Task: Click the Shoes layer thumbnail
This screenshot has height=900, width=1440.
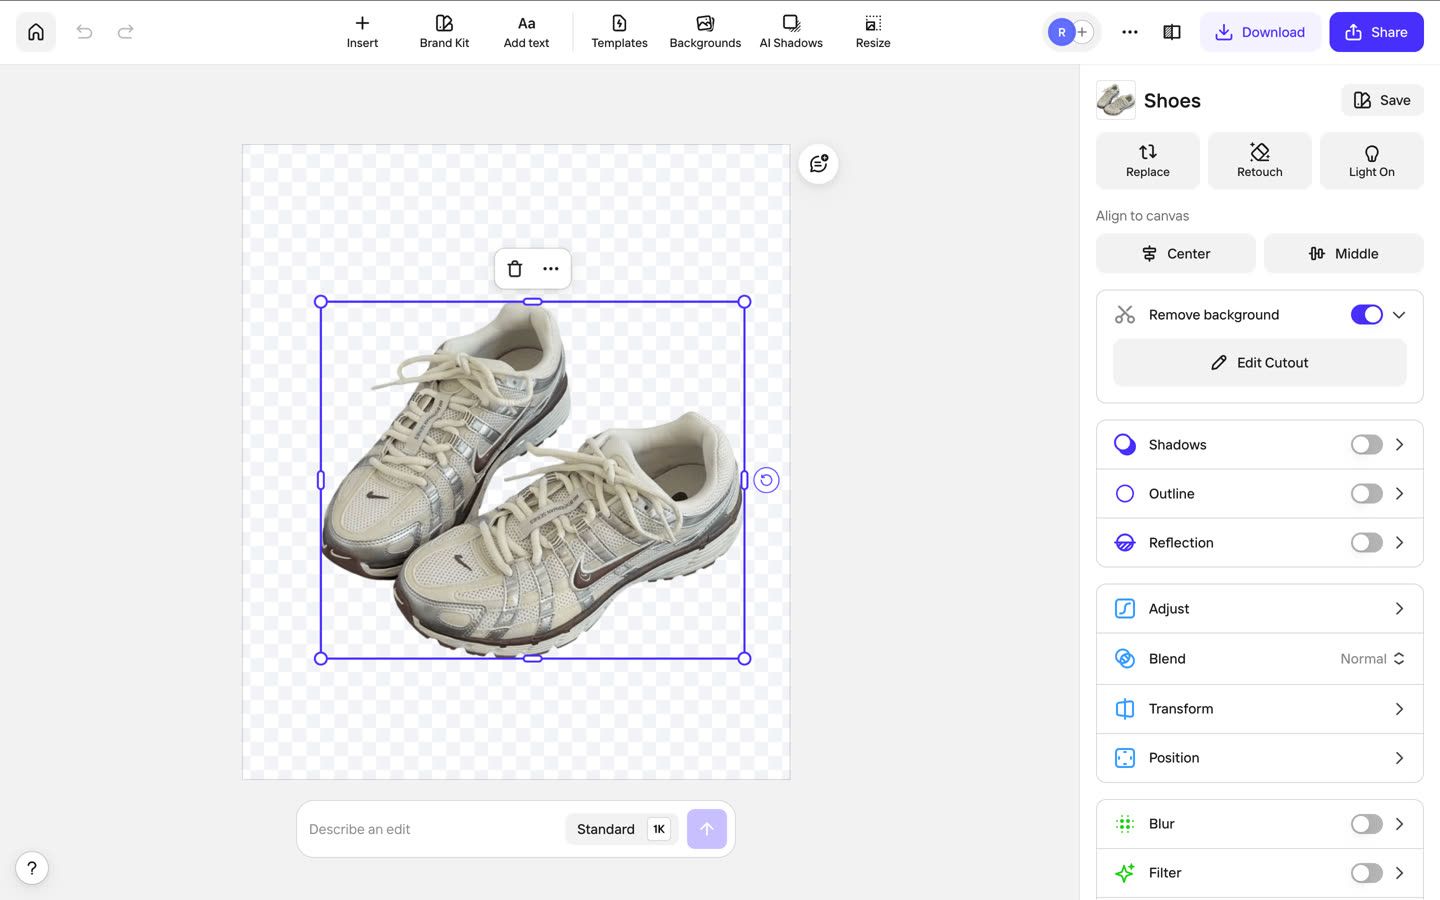Action: click(x=1116, y=100)
